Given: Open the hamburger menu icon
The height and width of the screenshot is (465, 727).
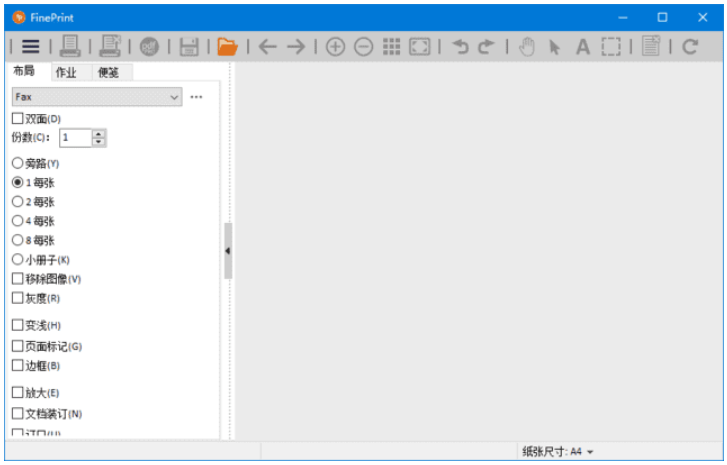Looking at the screenshot, I should (31, 46).
